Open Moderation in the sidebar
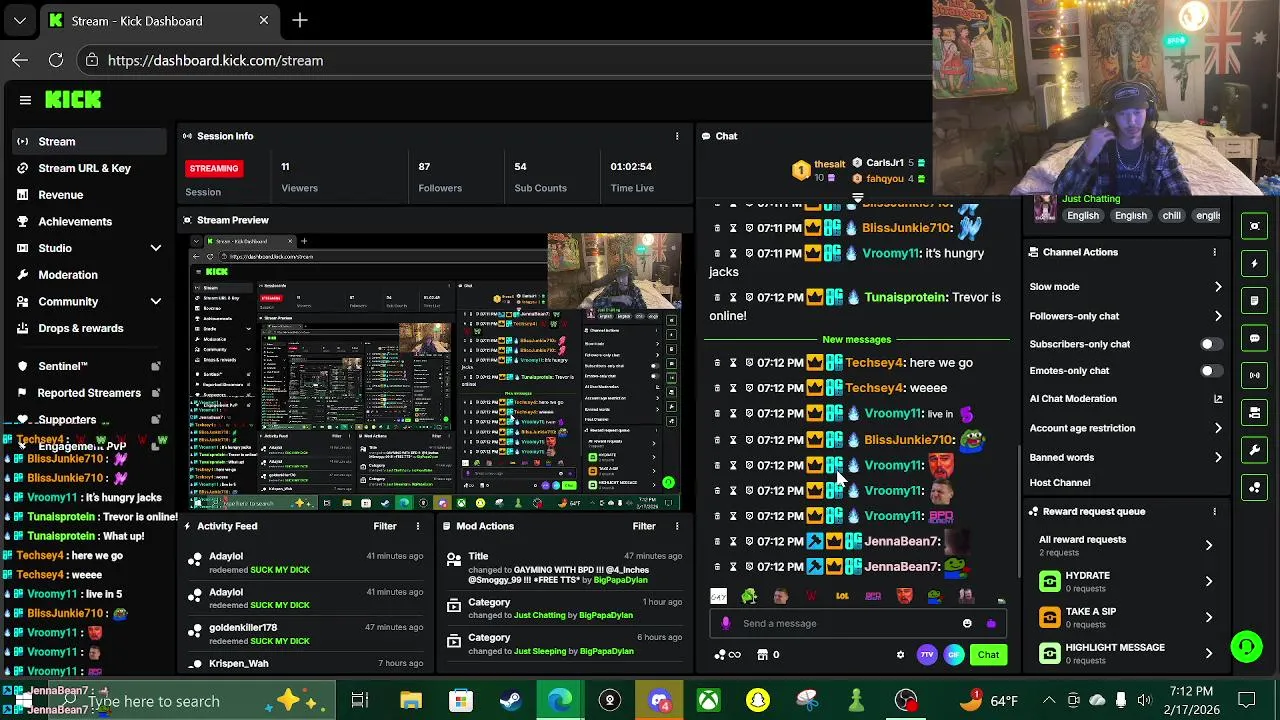Screen dimensions: 1280x720 tap(68, 275)
